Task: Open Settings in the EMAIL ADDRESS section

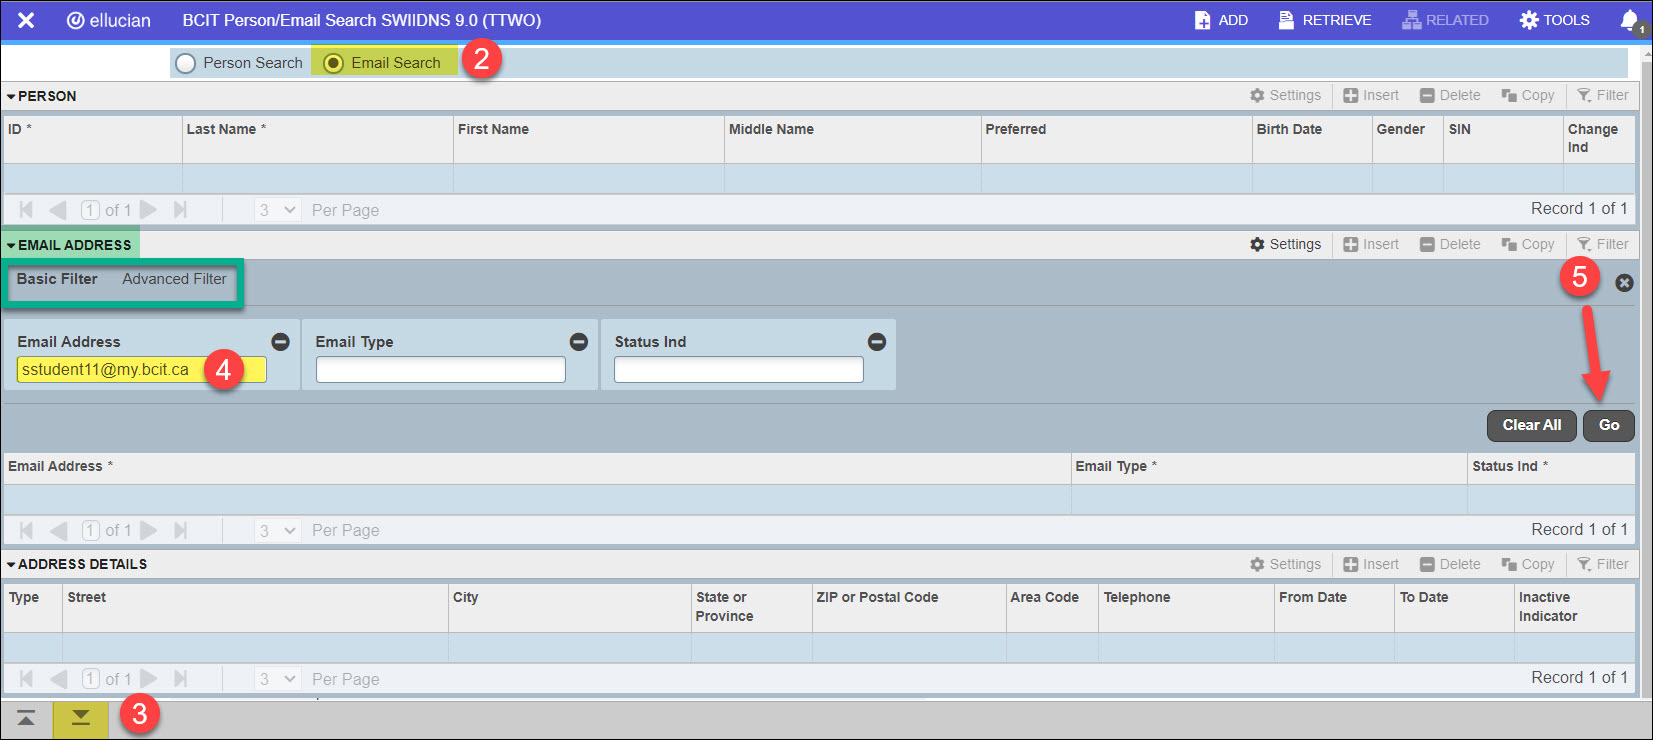Action: (x=1285, y=244)
